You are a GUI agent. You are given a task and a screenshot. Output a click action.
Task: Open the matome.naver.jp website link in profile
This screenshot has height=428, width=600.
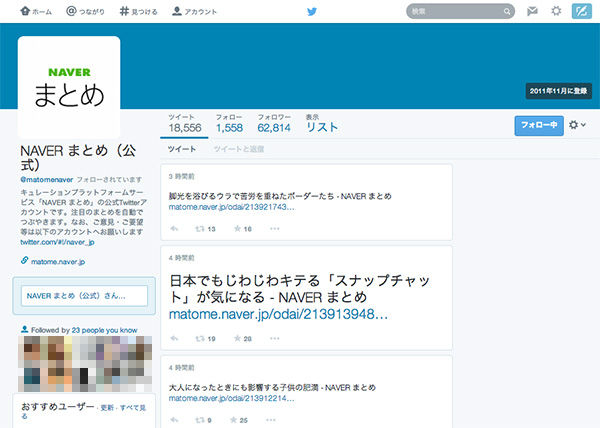[58, 262]
